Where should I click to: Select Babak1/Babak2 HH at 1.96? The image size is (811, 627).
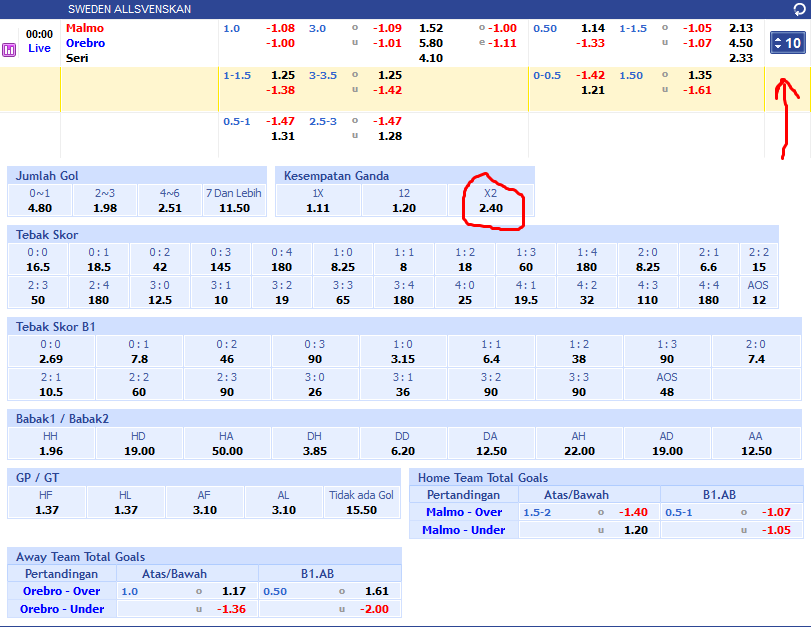point(51,451)
